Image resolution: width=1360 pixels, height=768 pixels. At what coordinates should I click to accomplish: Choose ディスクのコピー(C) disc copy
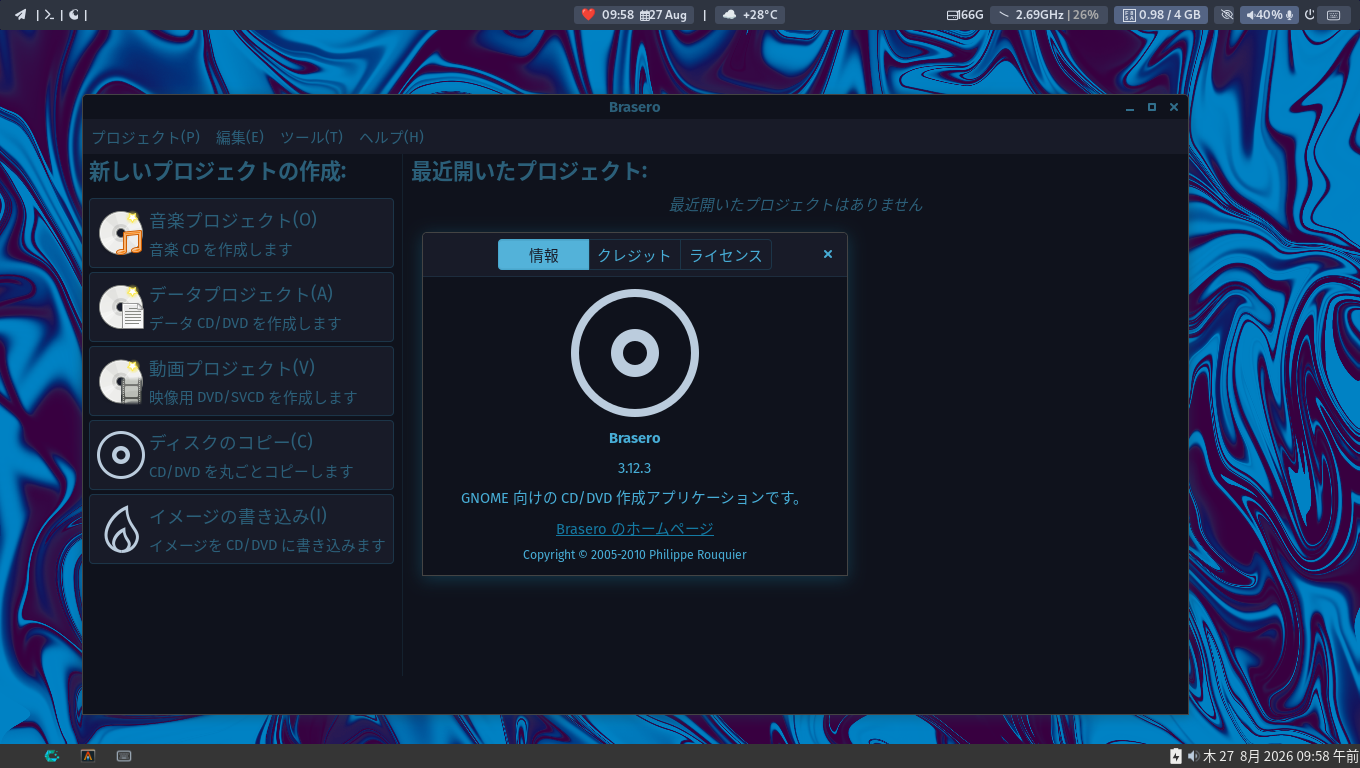[x=241, y=455]
